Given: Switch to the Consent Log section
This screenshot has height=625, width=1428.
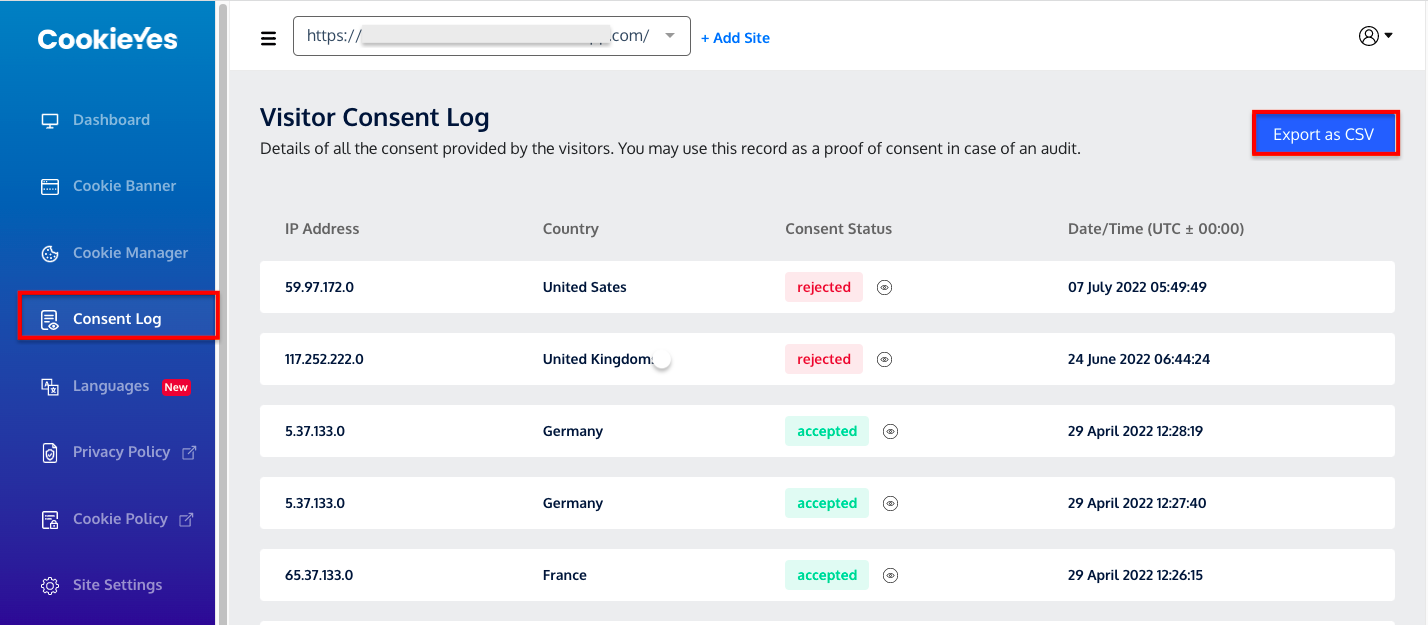Looking at the screenshot, I should 117,319.
